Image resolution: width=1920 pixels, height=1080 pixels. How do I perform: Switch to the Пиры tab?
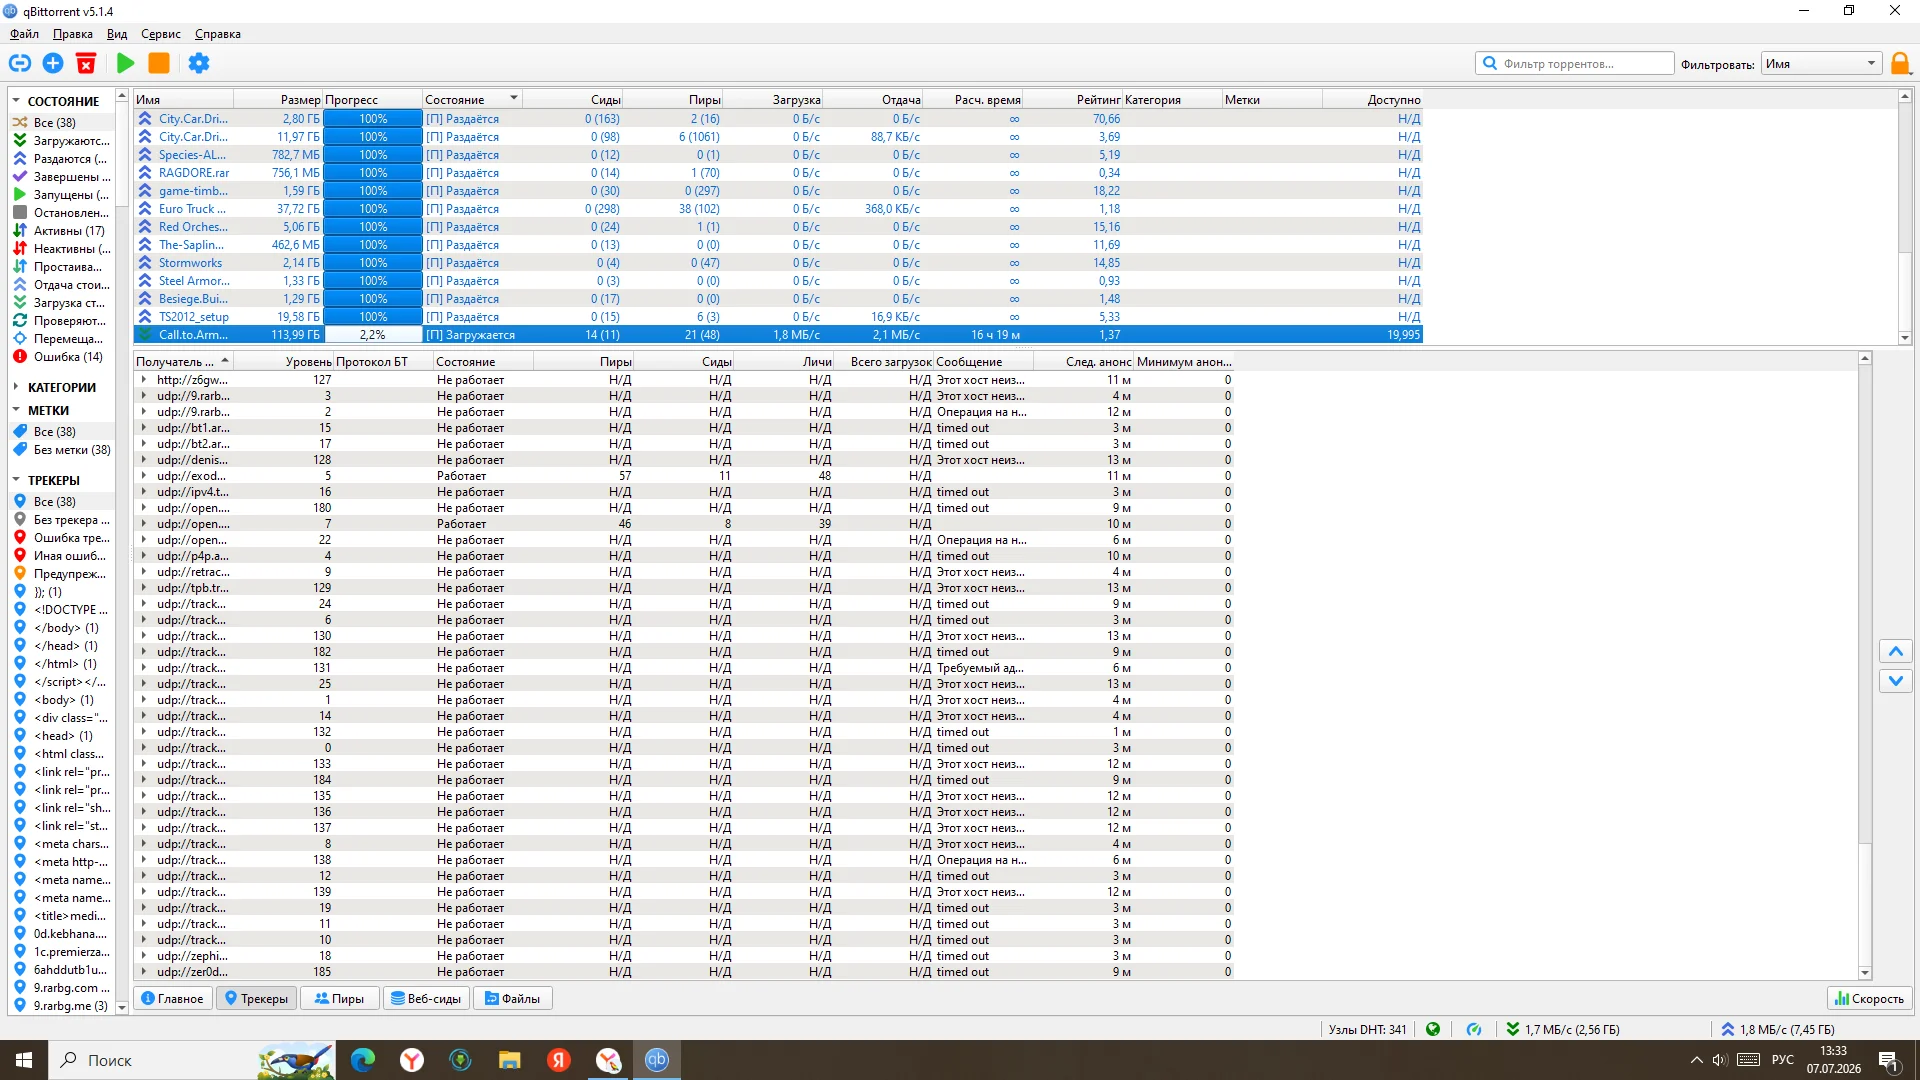339,998
